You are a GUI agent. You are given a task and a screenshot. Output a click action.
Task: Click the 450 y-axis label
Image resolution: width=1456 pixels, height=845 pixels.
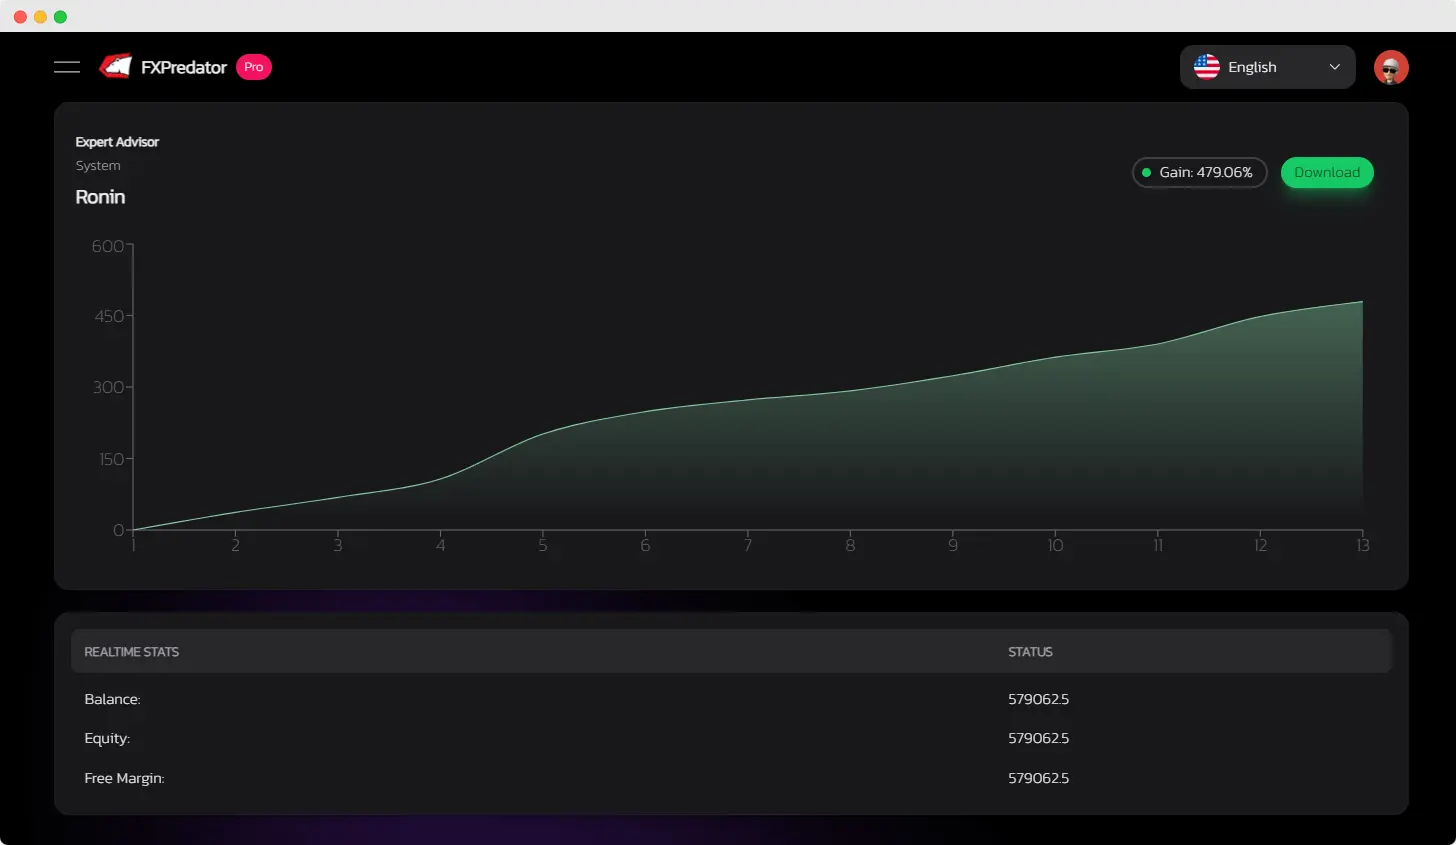coord(109,316)
